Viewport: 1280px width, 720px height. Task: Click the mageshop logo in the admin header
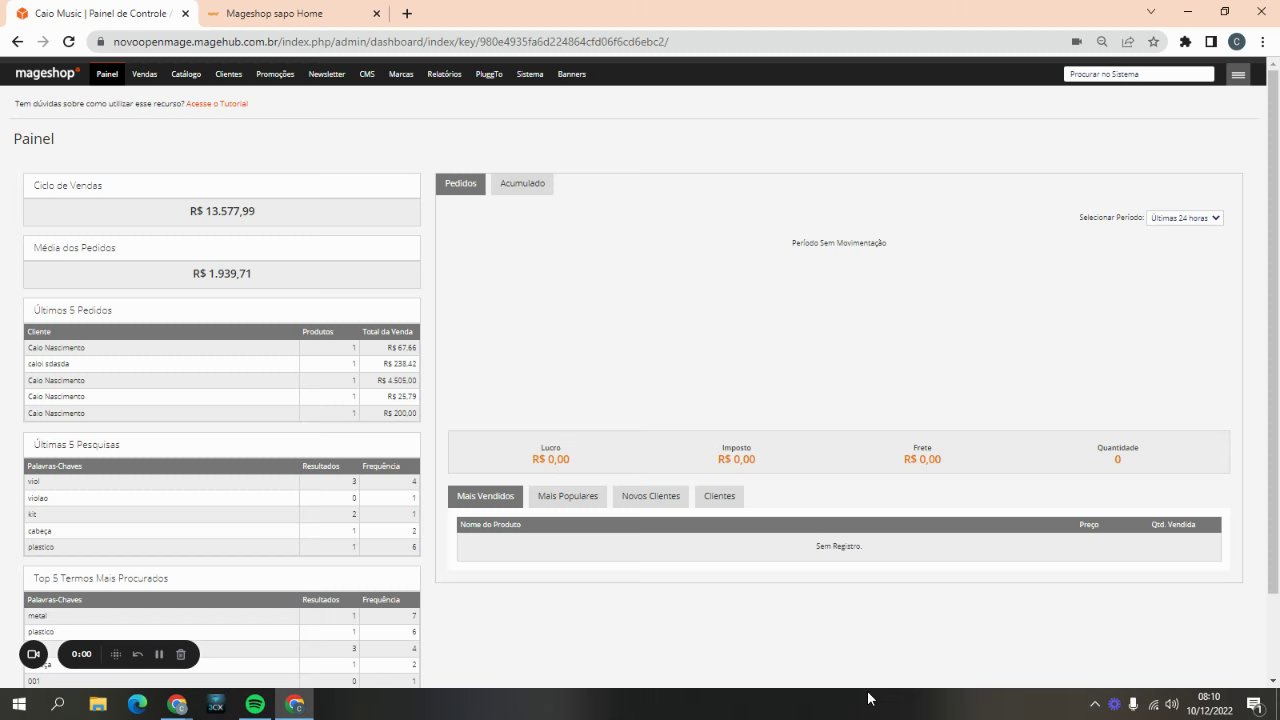pos(47,74)
